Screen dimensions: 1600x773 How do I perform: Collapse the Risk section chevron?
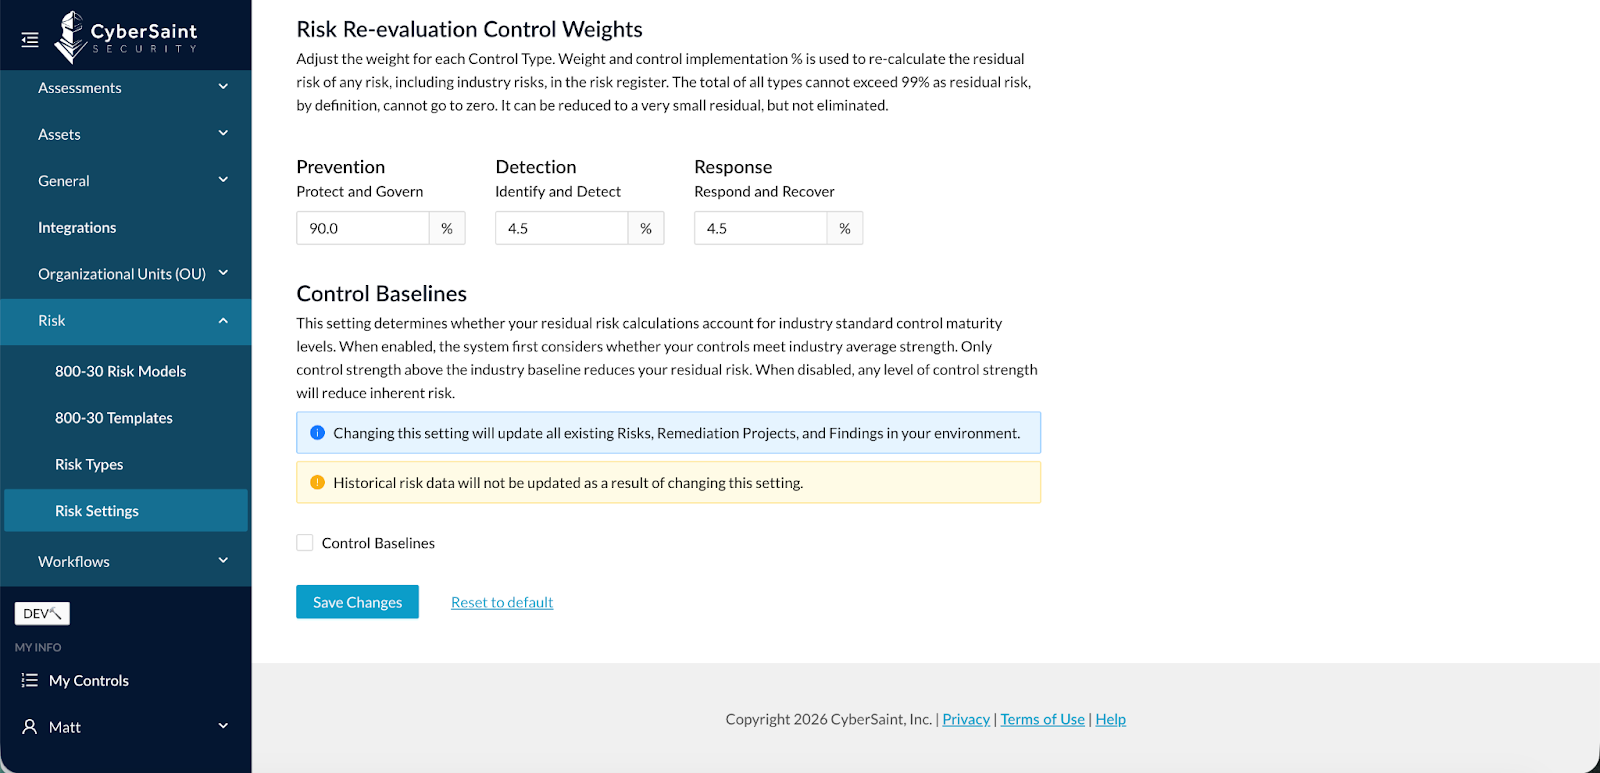tap(223, 321)
